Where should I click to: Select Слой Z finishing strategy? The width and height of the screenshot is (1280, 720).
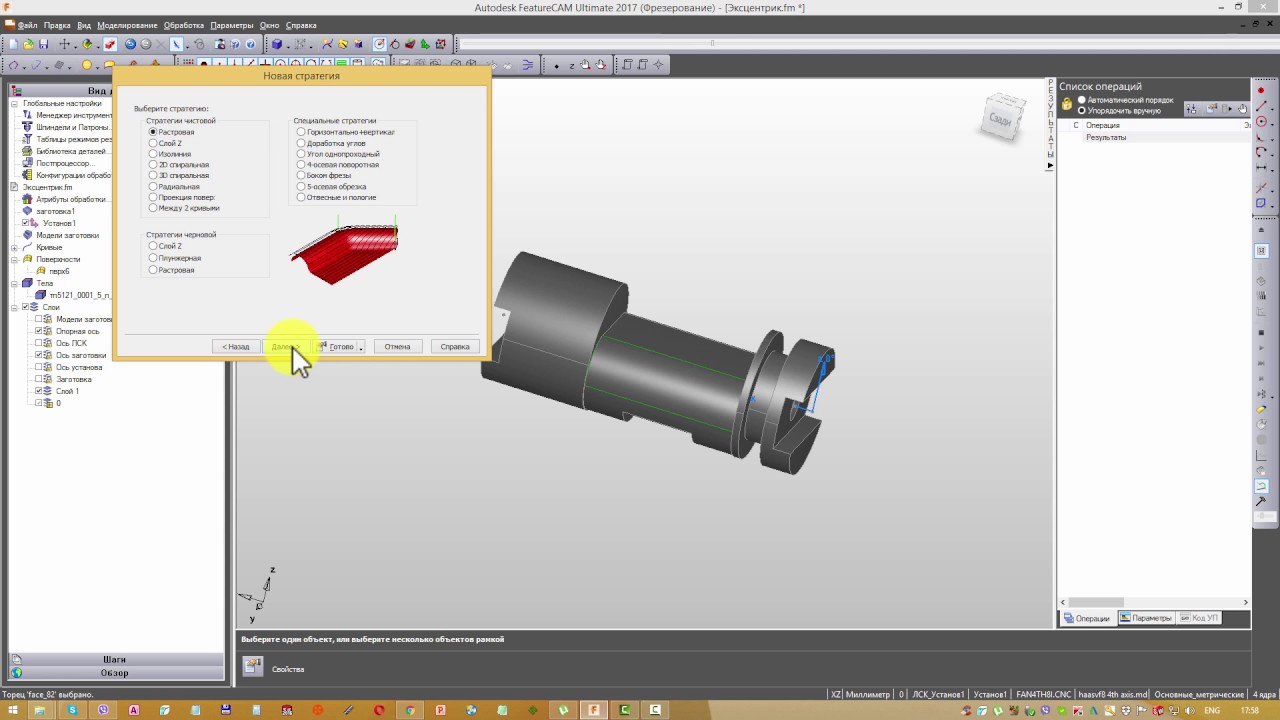153,143
